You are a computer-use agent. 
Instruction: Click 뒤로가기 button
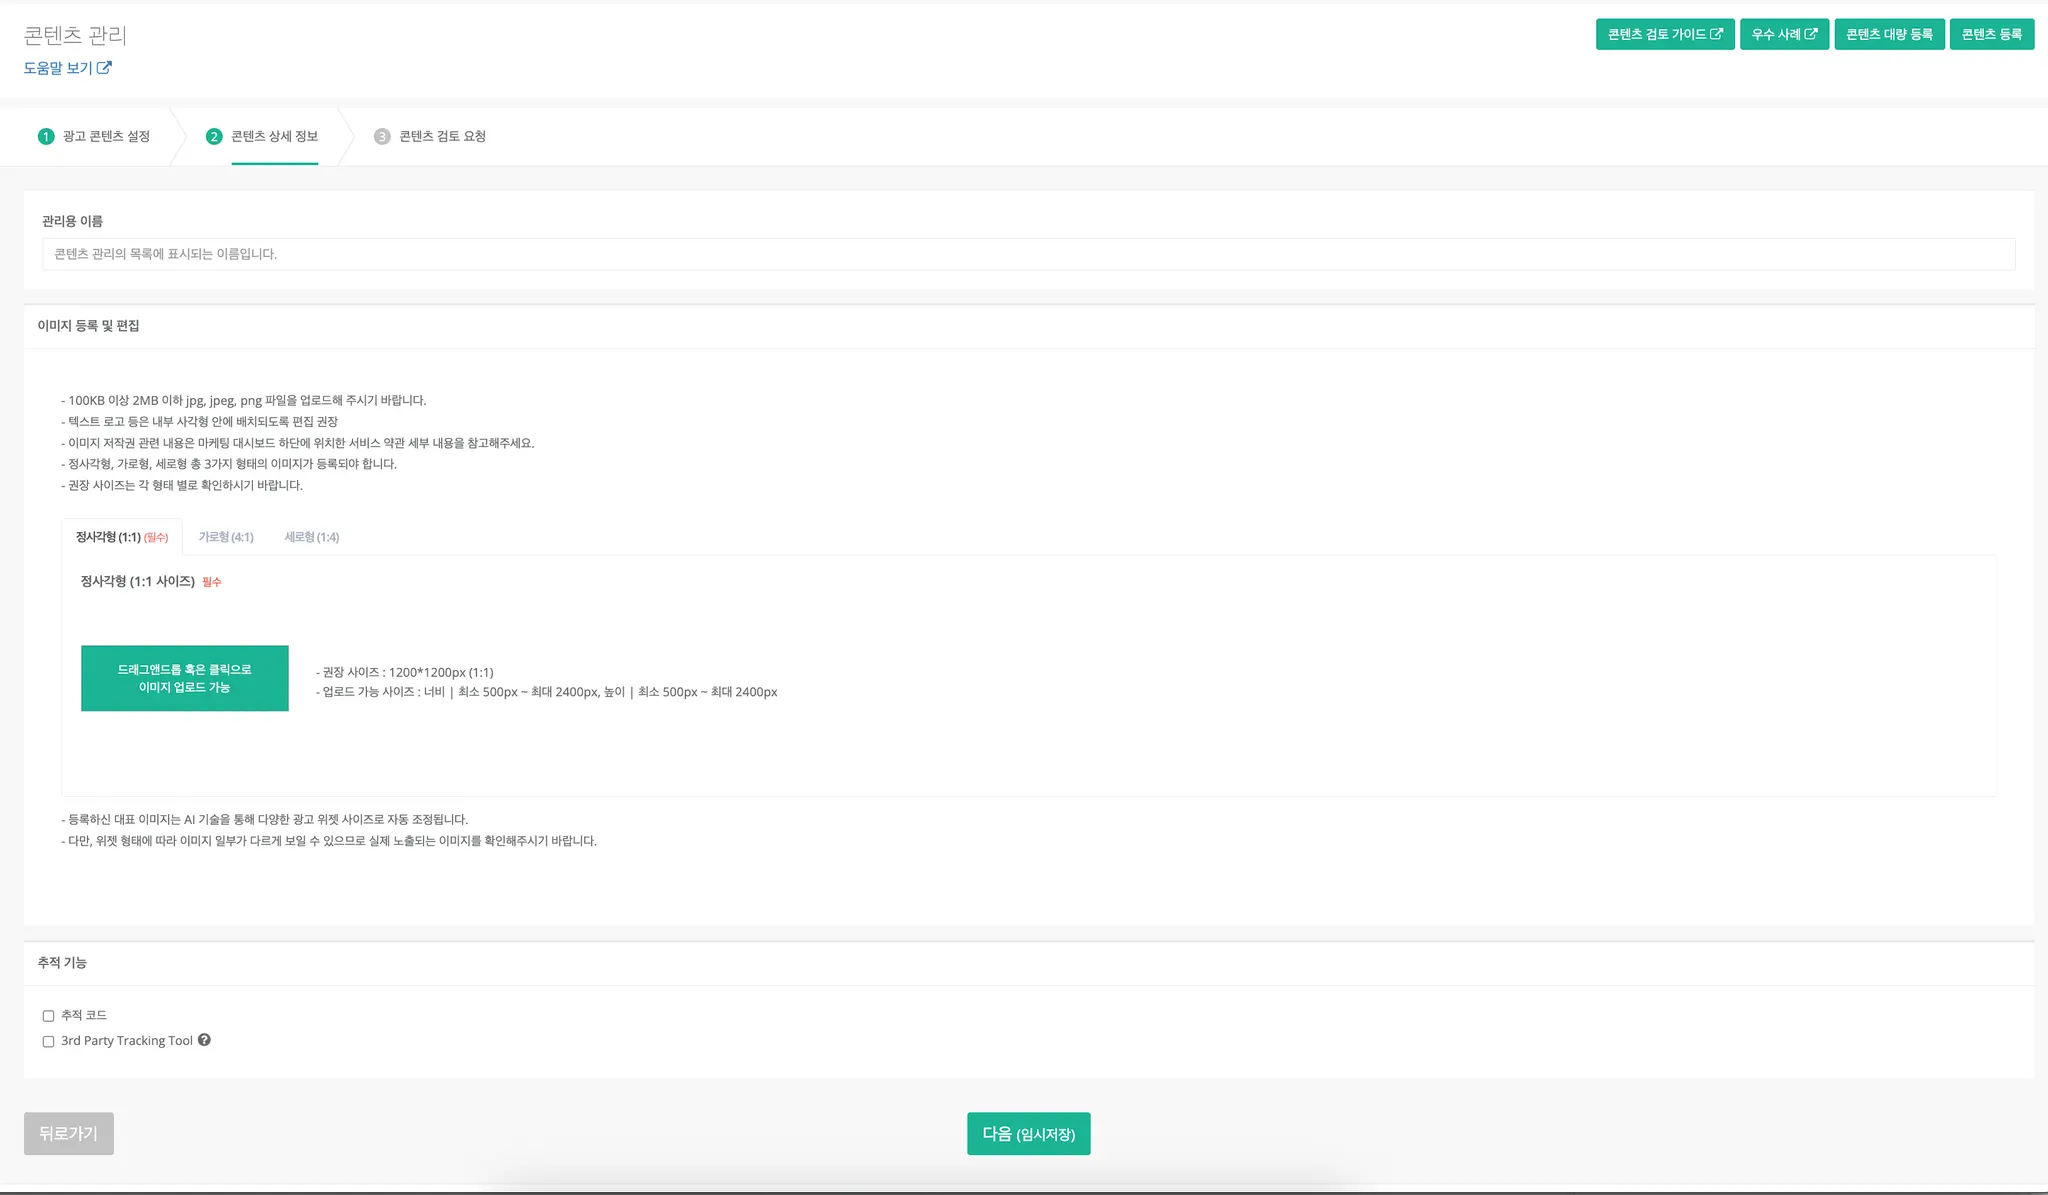click(x=68, y=1134)
